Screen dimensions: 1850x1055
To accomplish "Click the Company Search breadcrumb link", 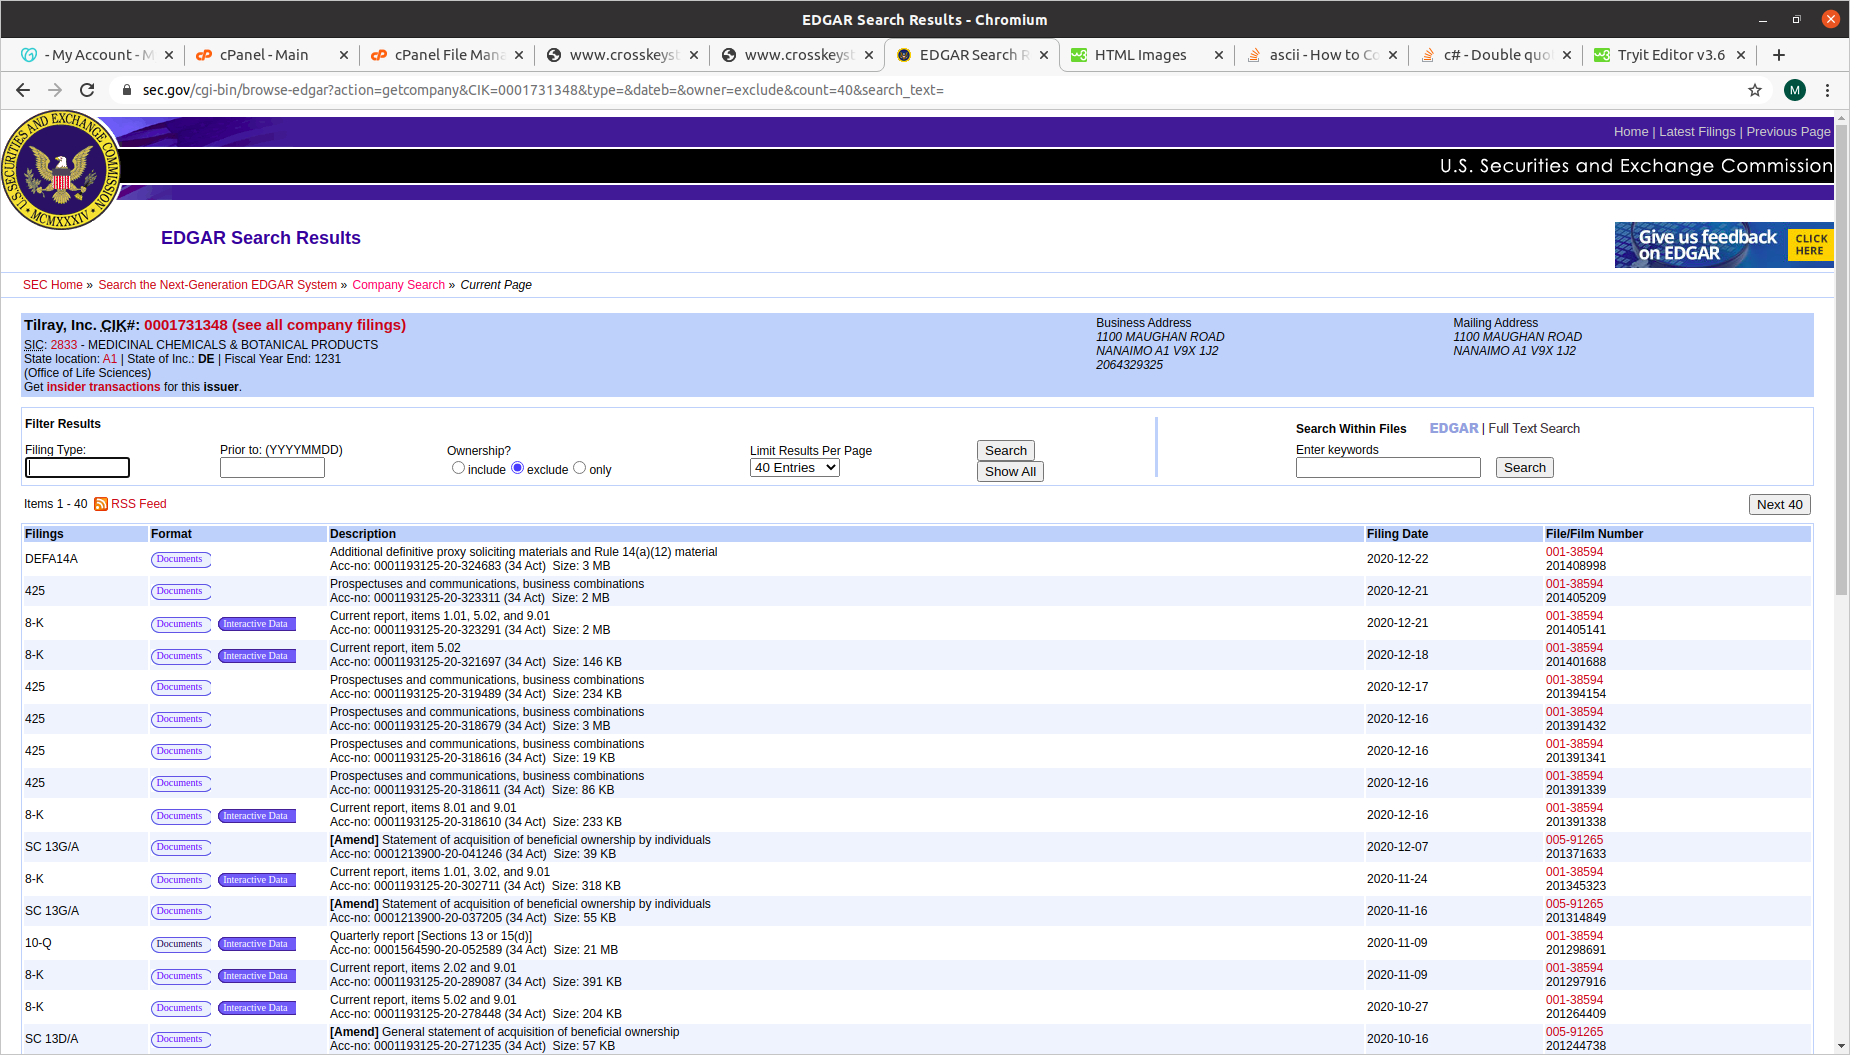I will coord(398,284).
